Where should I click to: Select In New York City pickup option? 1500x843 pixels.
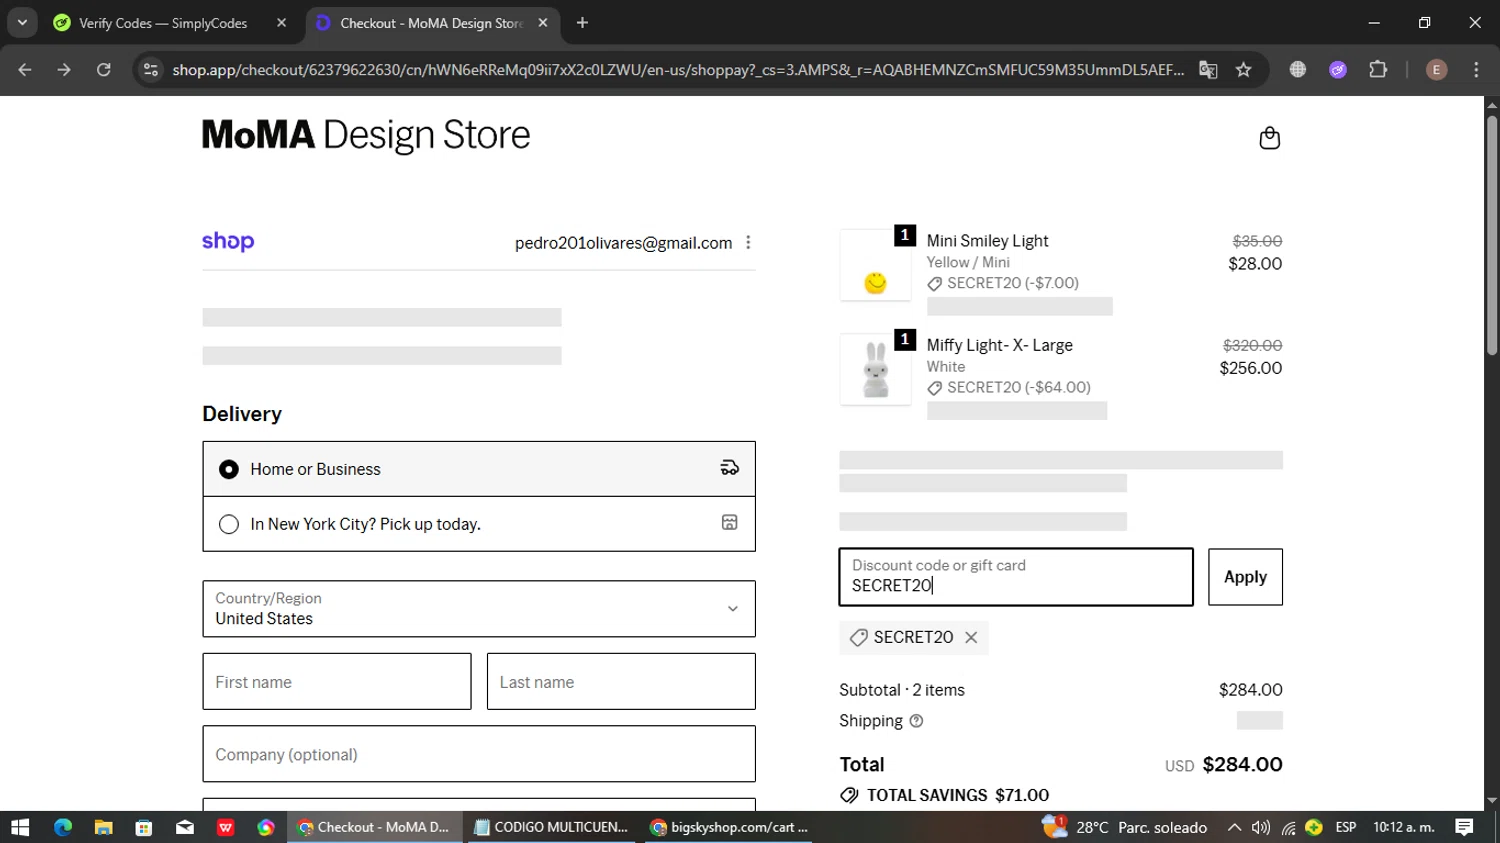479,524
